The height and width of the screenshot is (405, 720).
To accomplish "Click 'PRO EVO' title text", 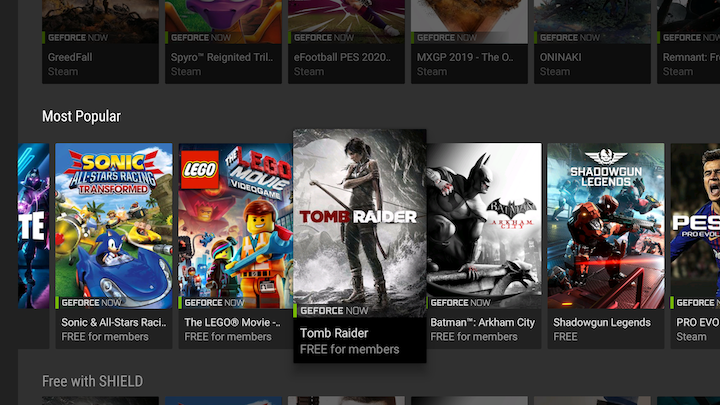I will pos(698,322).
